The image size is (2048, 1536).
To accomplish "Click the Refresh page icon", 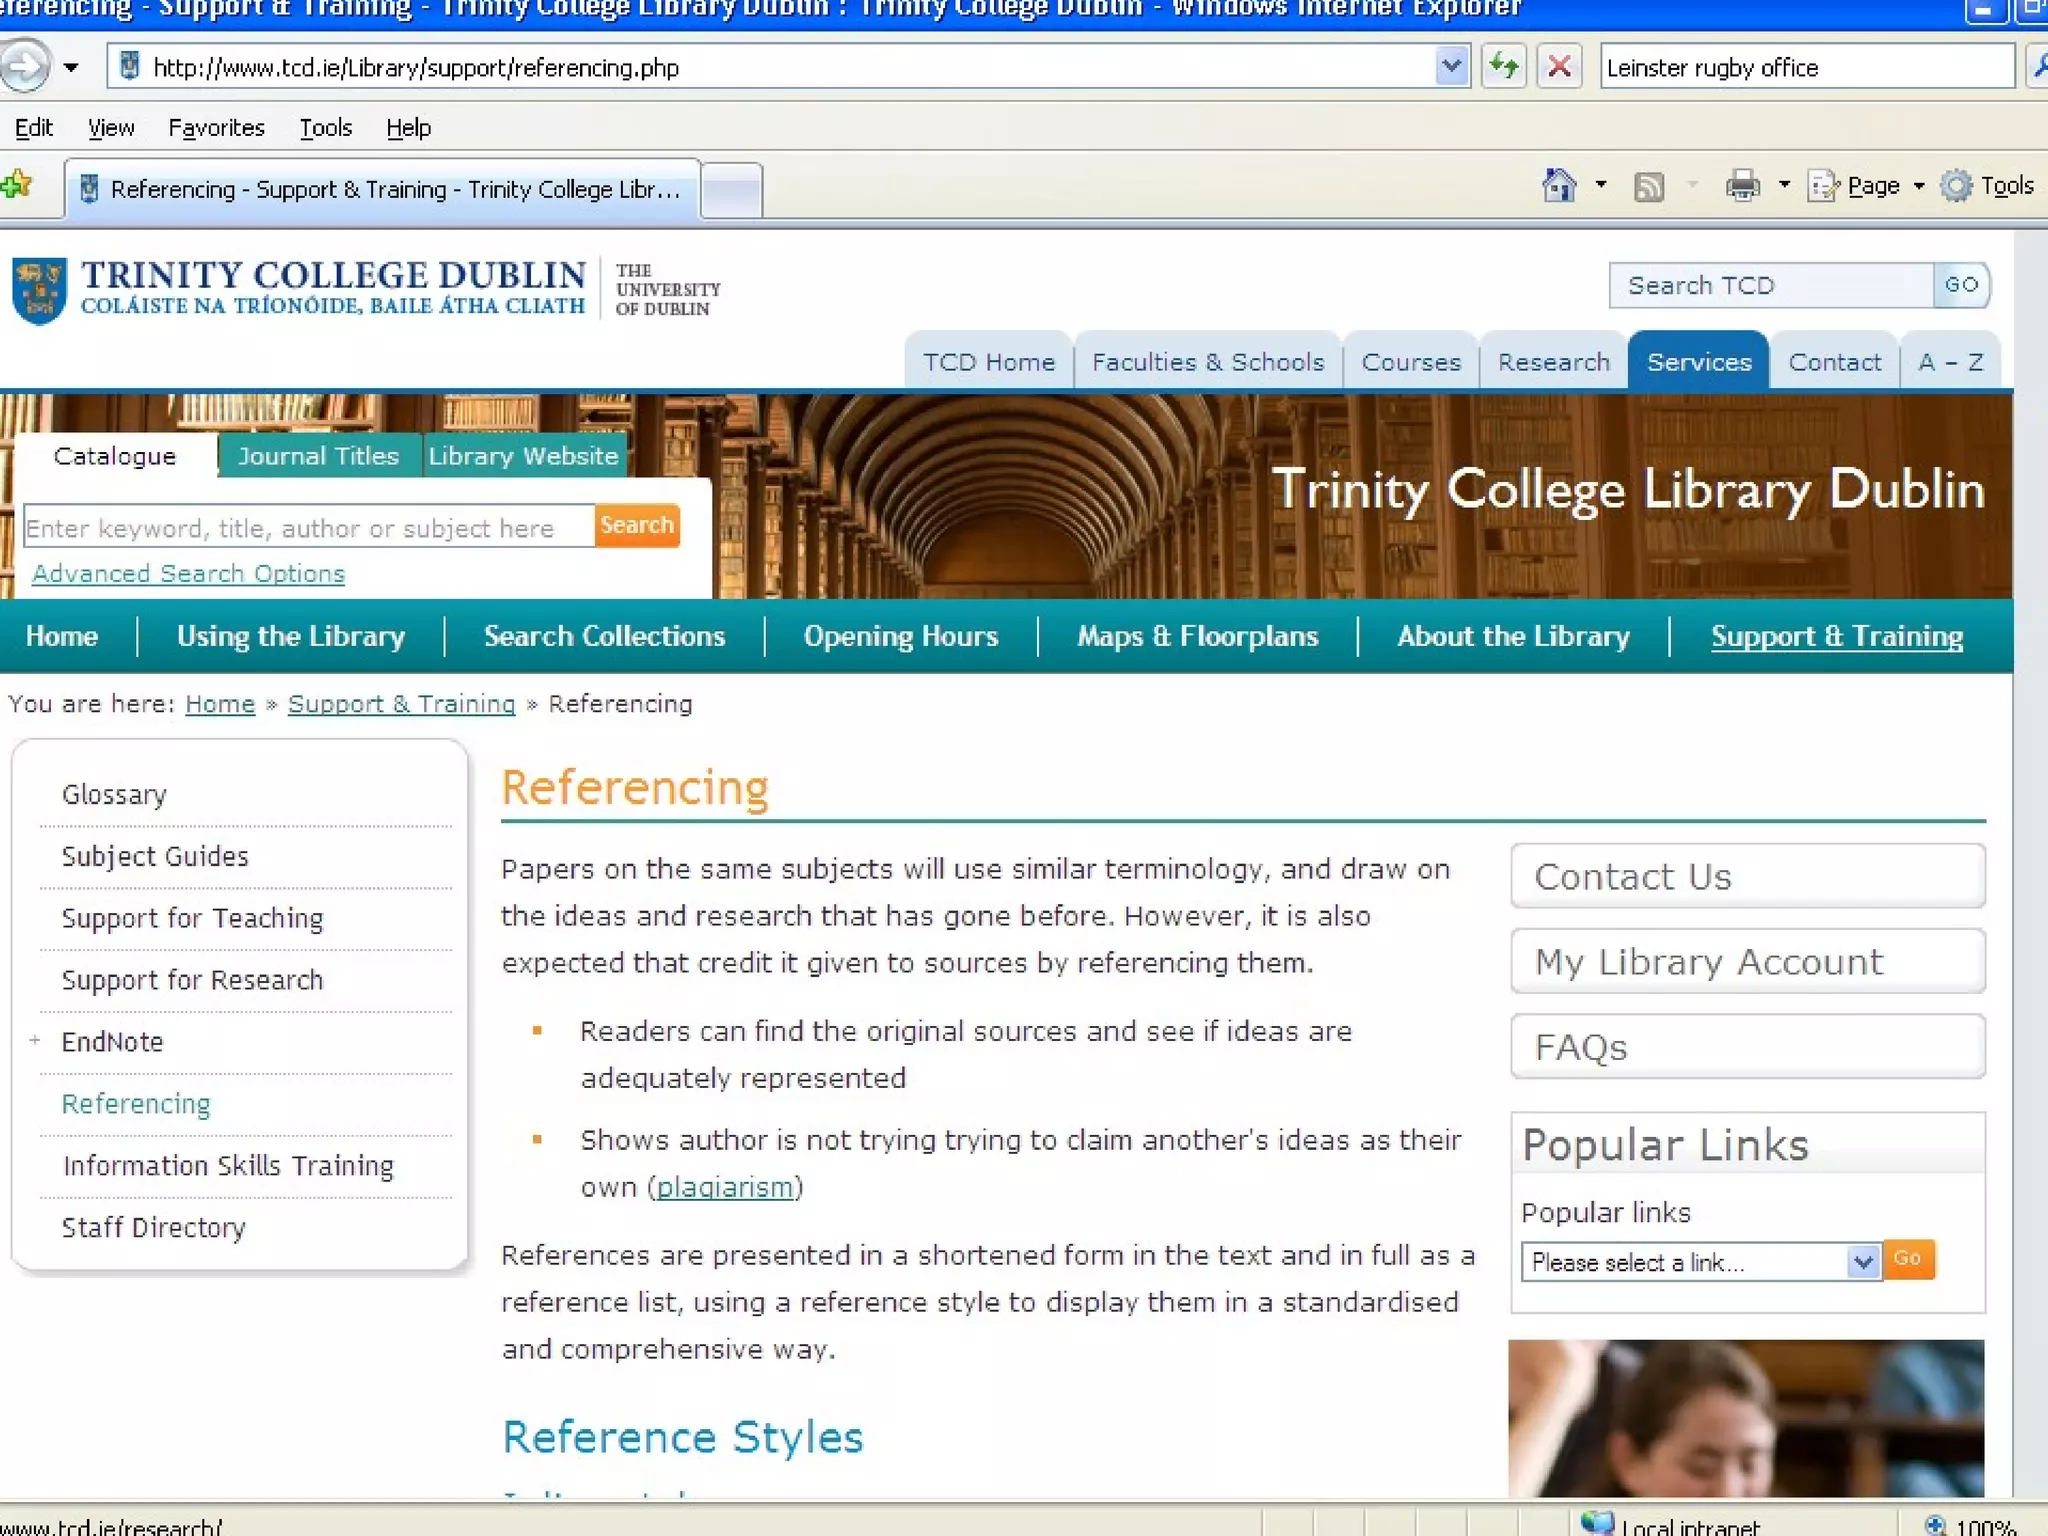I will [1503, 67].
